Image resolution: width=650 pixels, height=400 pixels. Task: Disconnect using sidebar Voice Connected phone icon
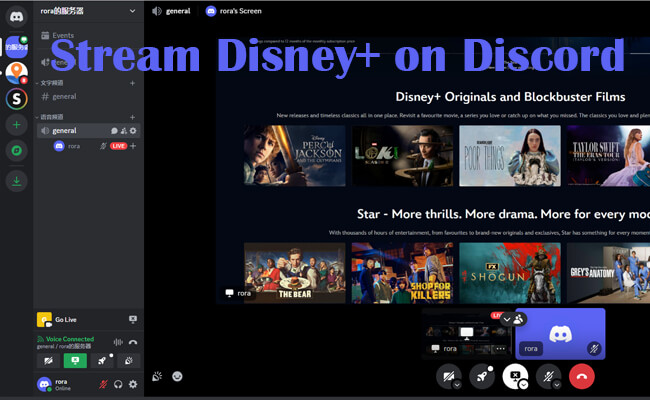pos(133,342)
